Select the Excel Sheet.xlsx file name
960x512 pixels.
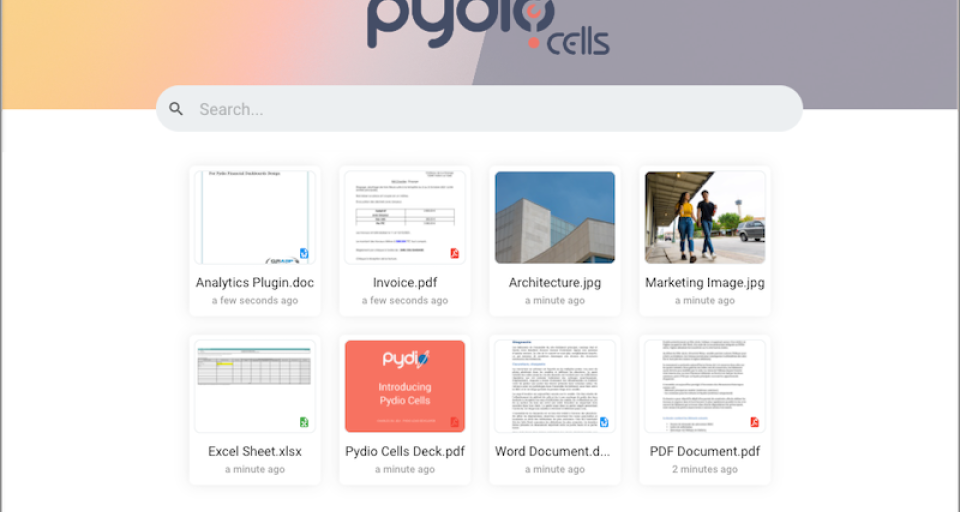click(x=255, y=451)
